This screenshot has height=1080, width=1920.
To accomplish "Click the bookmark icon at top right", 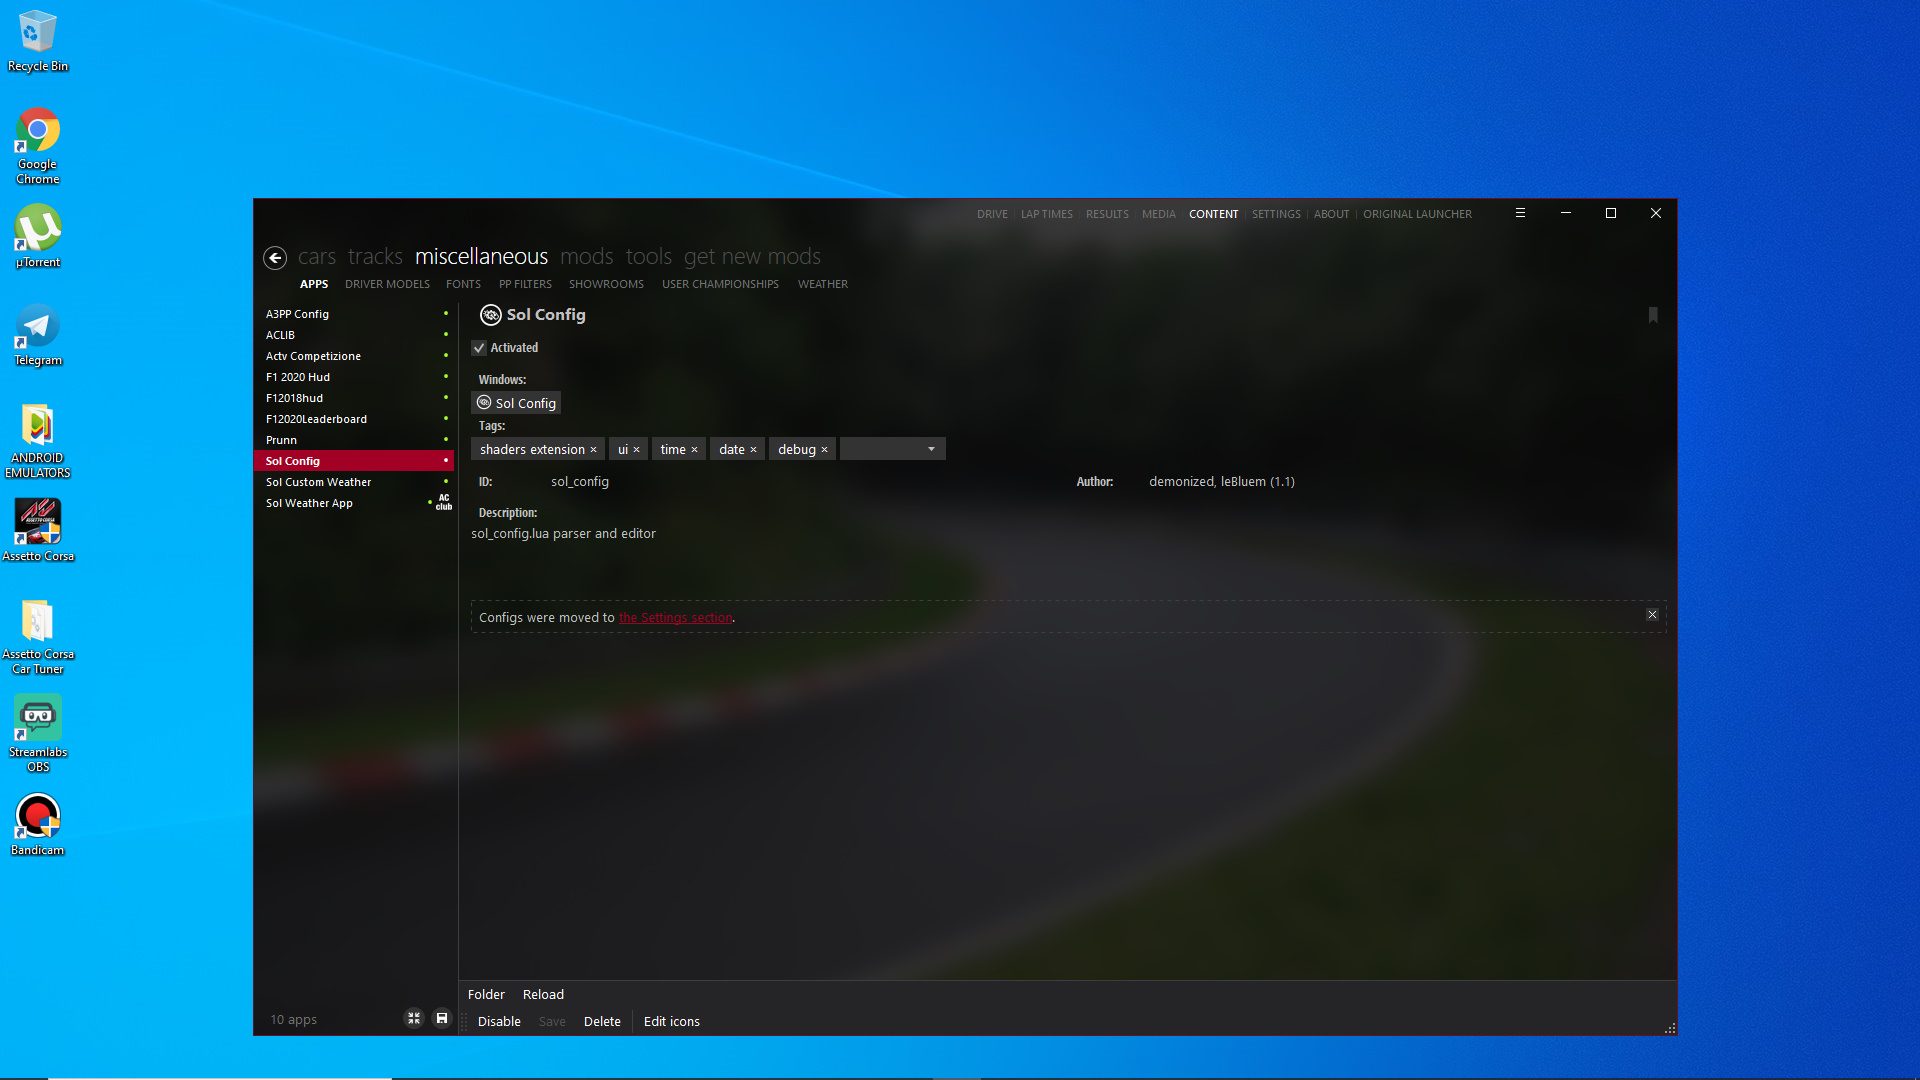I will click(x=1653, y=316).
